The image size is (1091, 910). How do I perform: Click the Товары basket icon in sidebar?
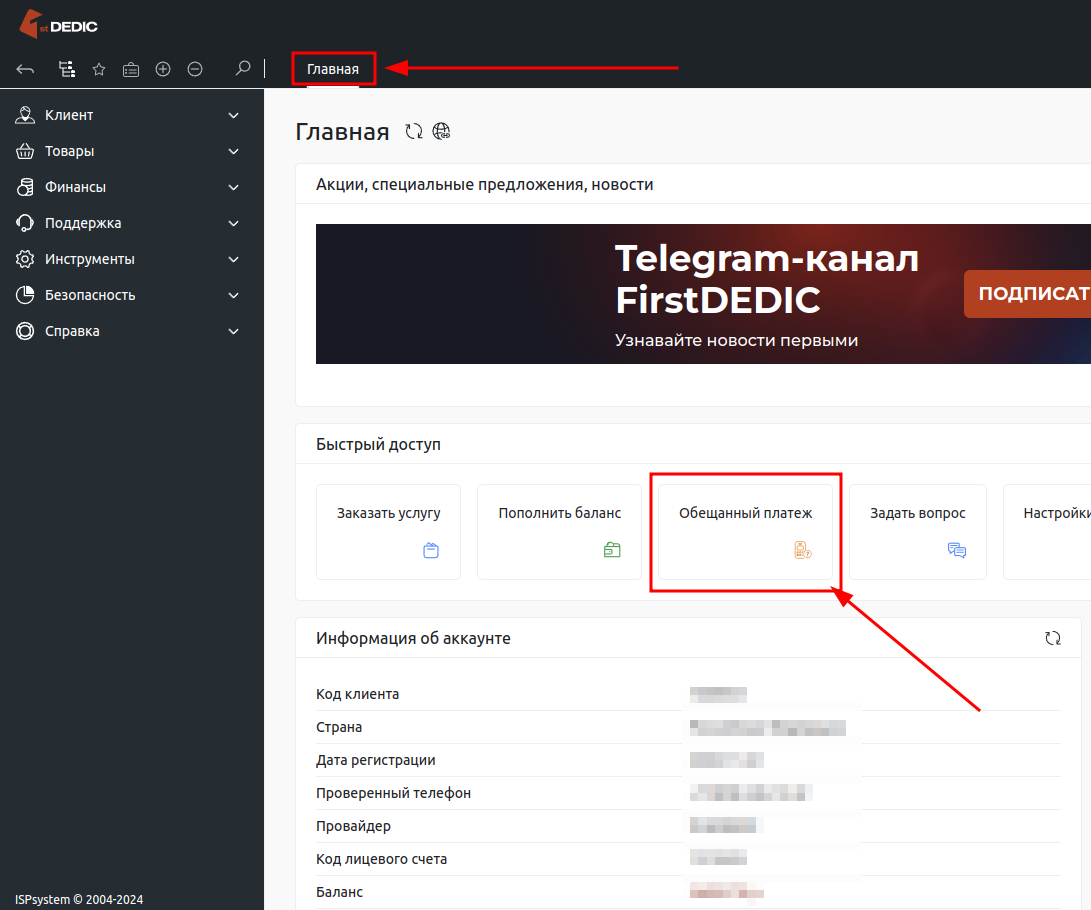coord(25,151)
